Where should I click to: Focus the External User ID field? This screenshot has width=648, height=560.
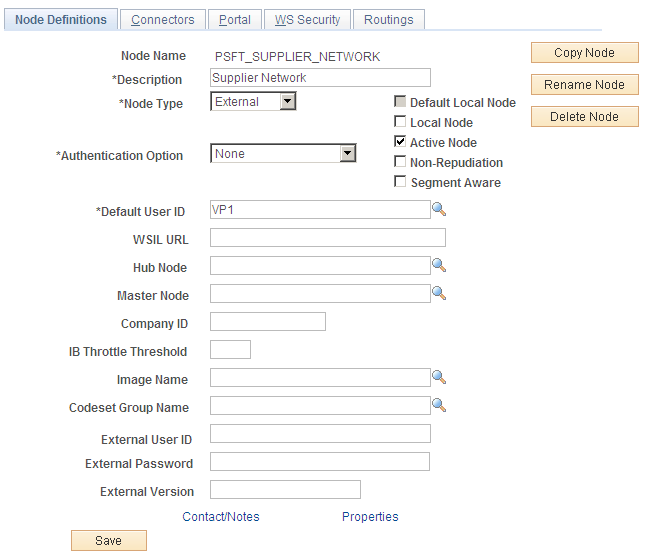click(320, 434)
